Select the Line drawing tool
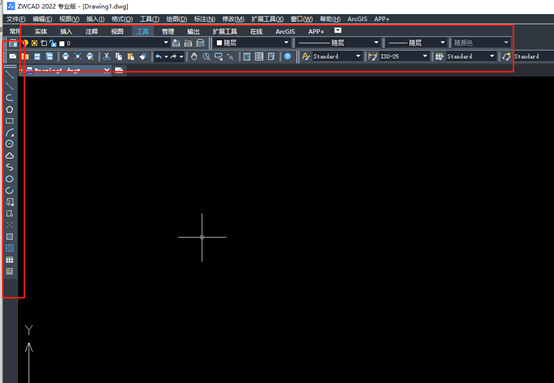The image size is (554, 383). pos(10,75)
